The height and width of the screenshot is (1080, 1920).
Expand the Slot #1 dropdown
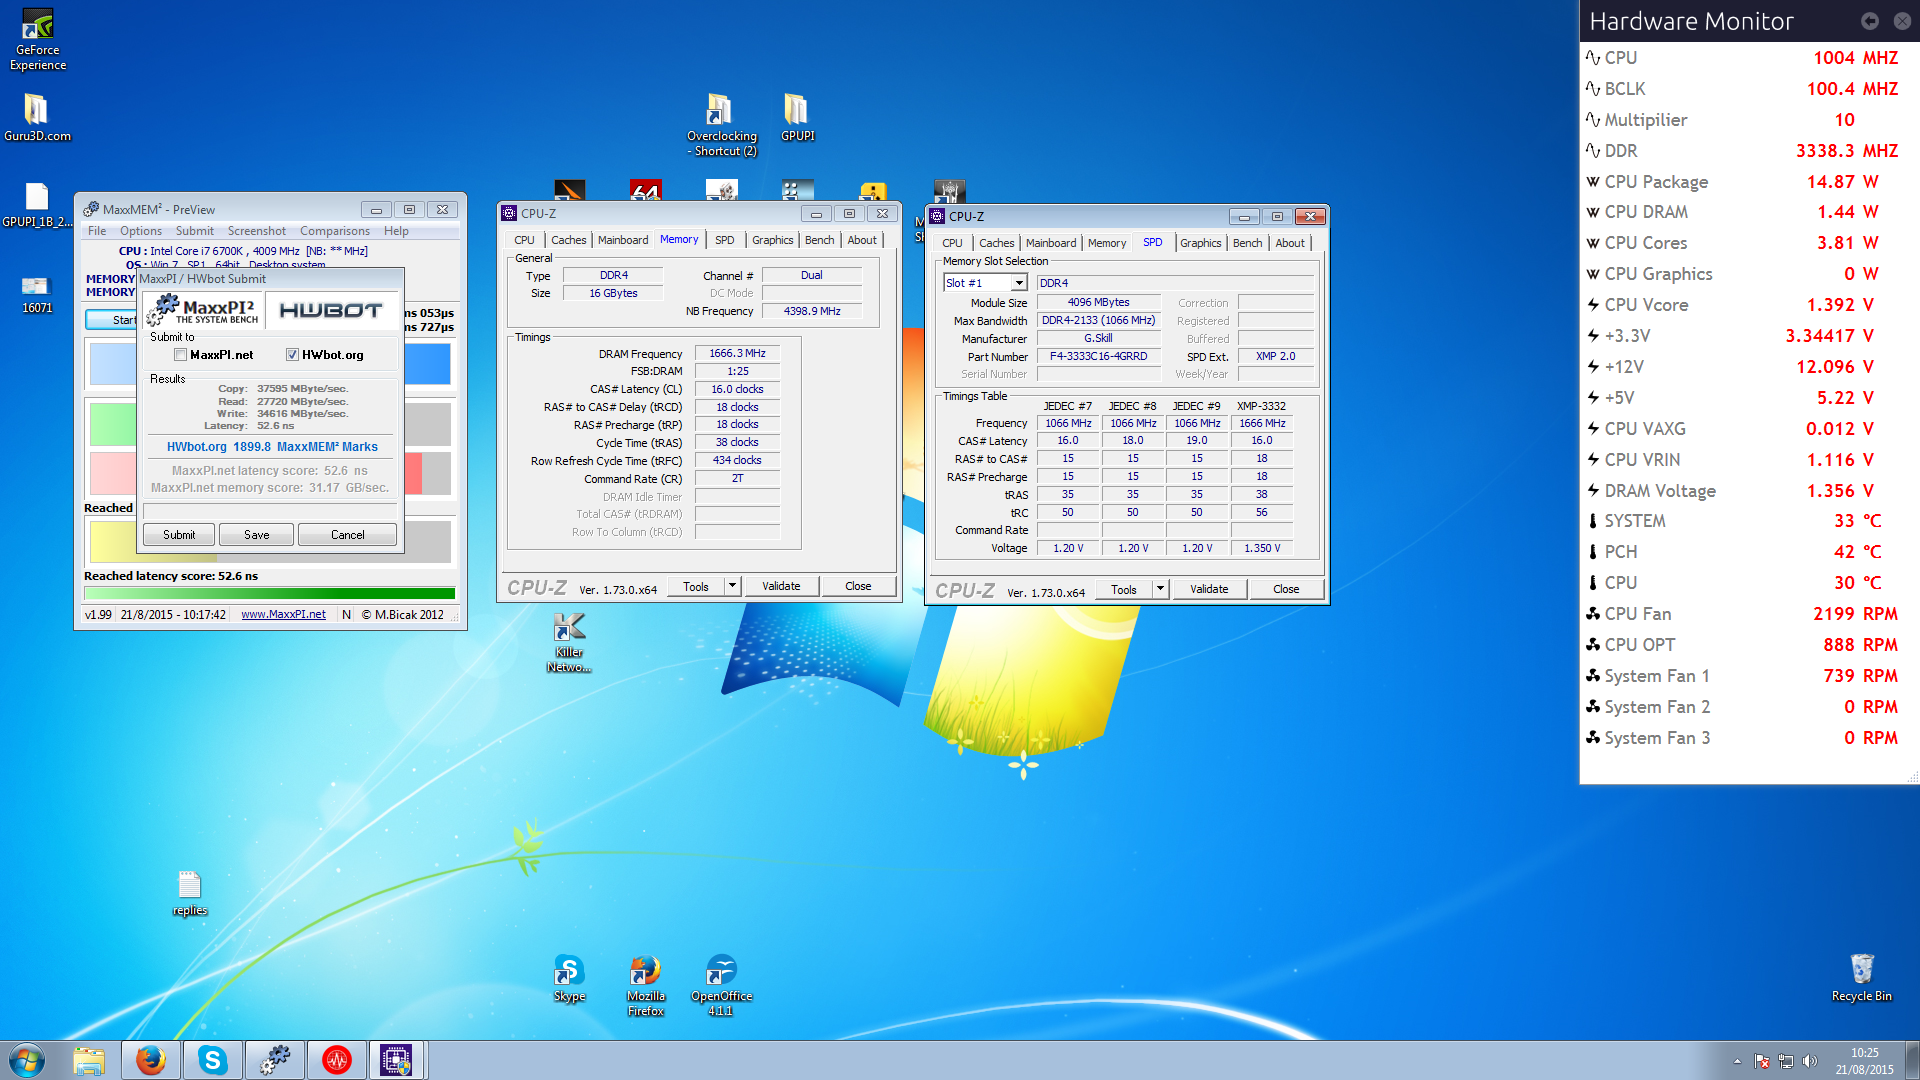click(x=1019, y=283)
